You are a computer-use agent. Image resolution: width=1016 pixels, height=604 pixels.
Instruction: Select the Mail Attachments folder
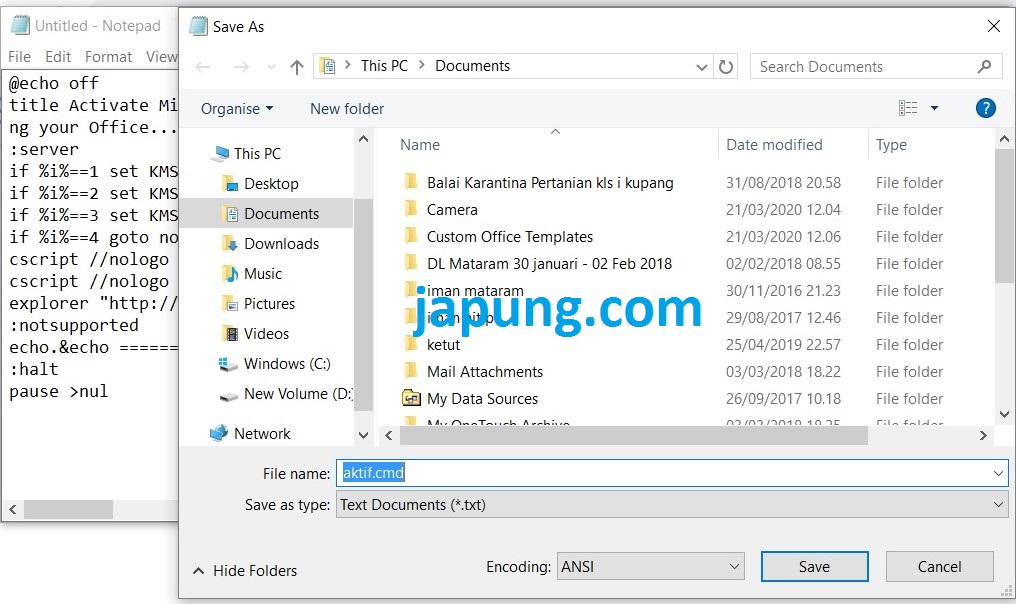coord(485,372)
